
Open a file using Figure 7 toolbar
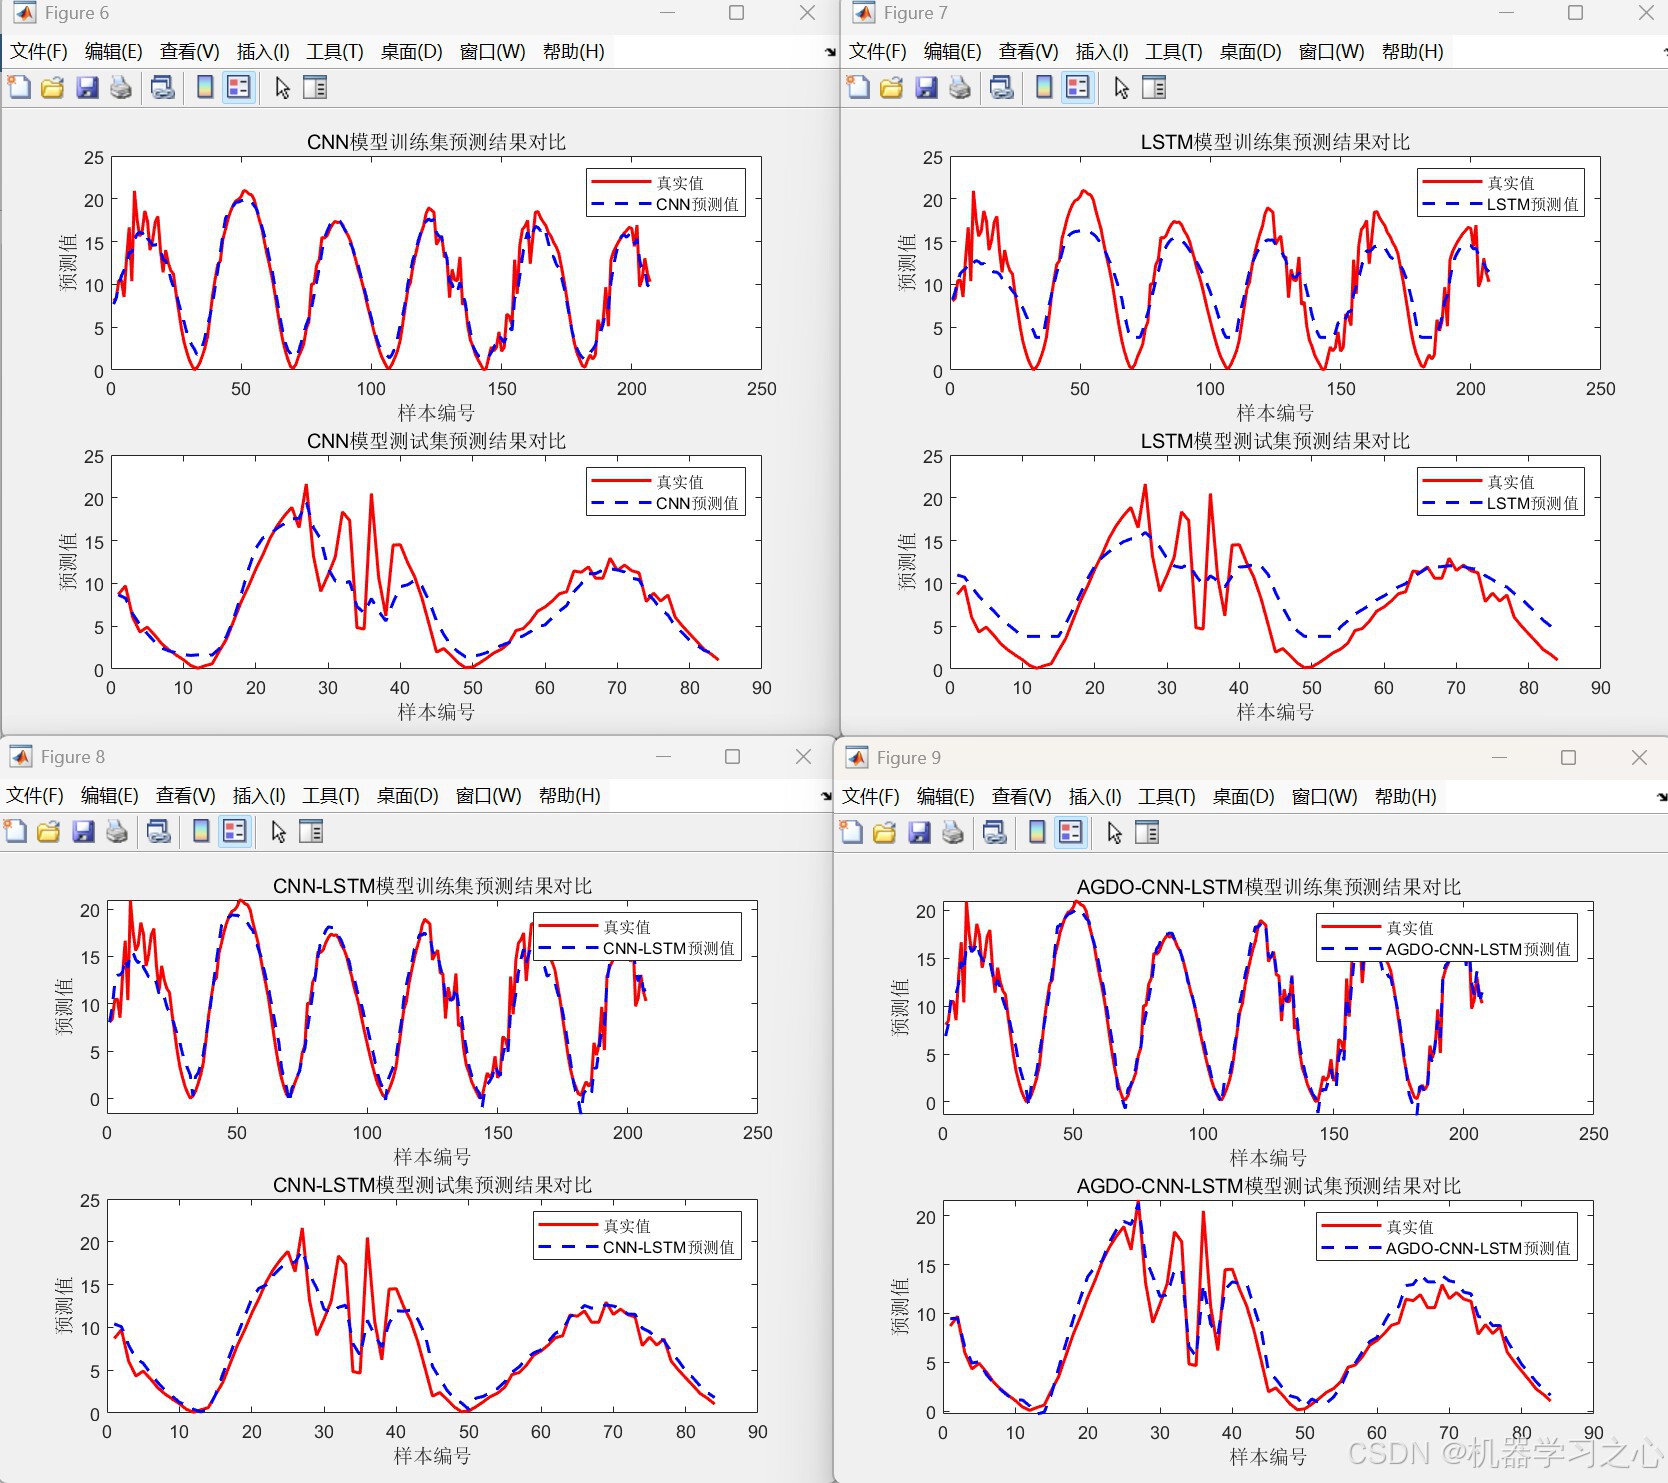(892, 88)
